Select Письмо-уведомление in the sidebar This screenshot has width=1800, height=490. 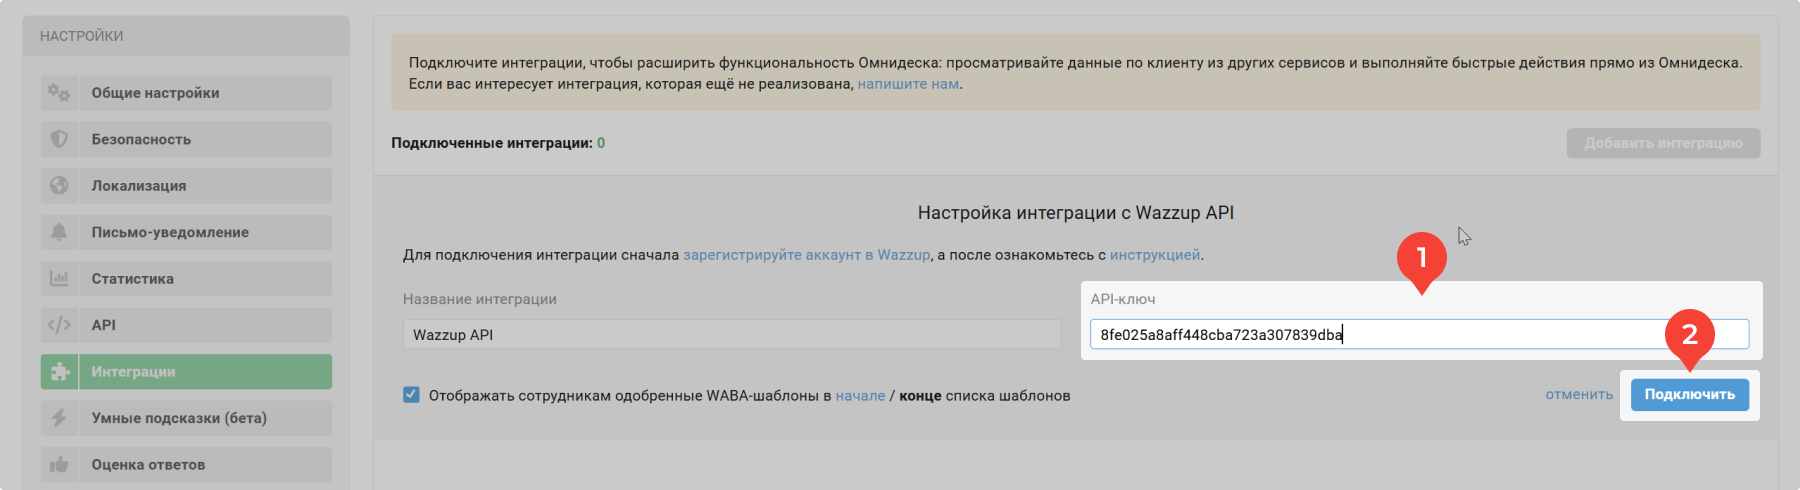tap(186, 232)
